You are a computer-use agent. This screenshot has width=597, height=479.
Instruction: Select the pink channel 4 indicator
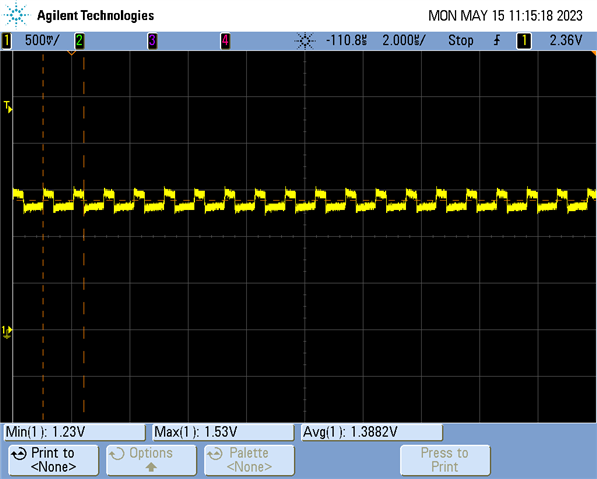pos(225,40)
